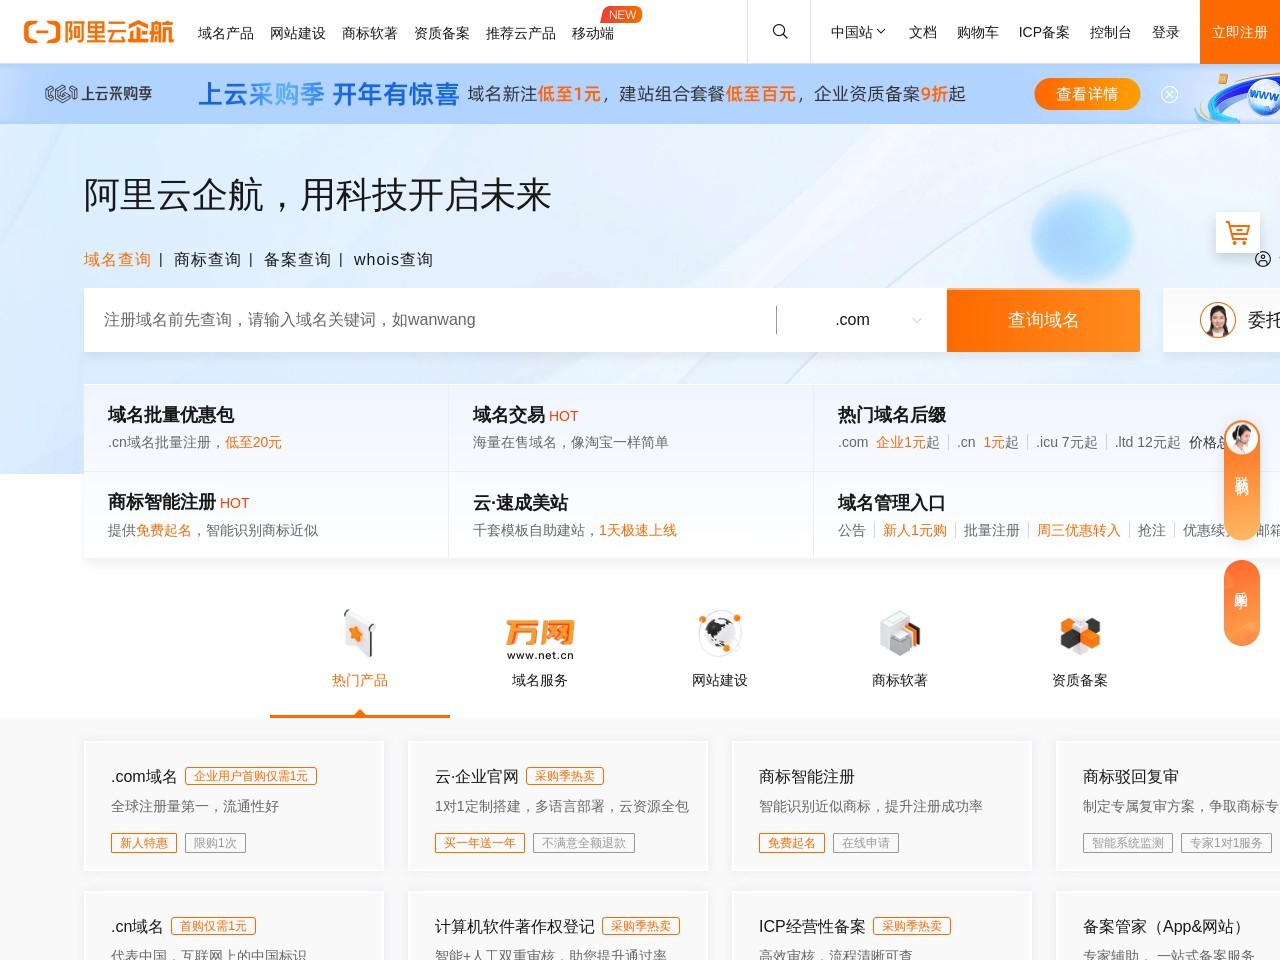Select the 万网 域名服务 category icon
The height and width of the screenshot is (960, 1280).
pos(539,633)
